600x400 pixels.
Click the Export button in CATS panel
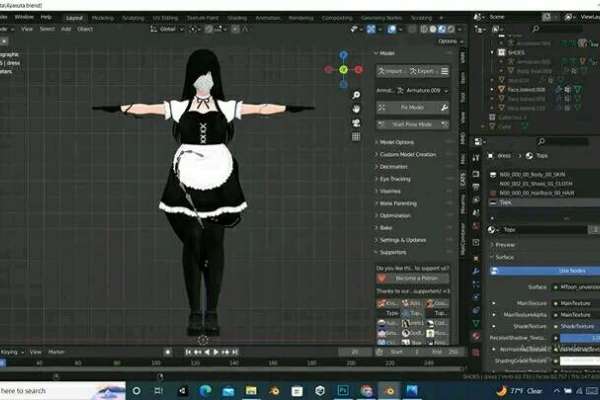(424, 71)
